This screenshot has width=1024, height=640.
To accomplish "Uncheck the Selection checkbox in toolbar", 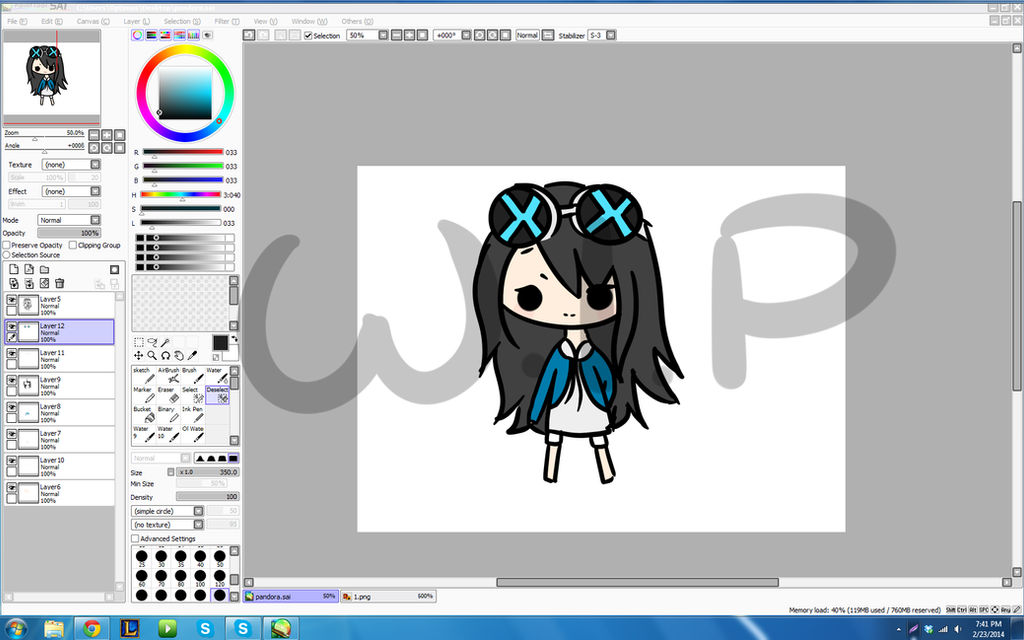I will 308,35.
